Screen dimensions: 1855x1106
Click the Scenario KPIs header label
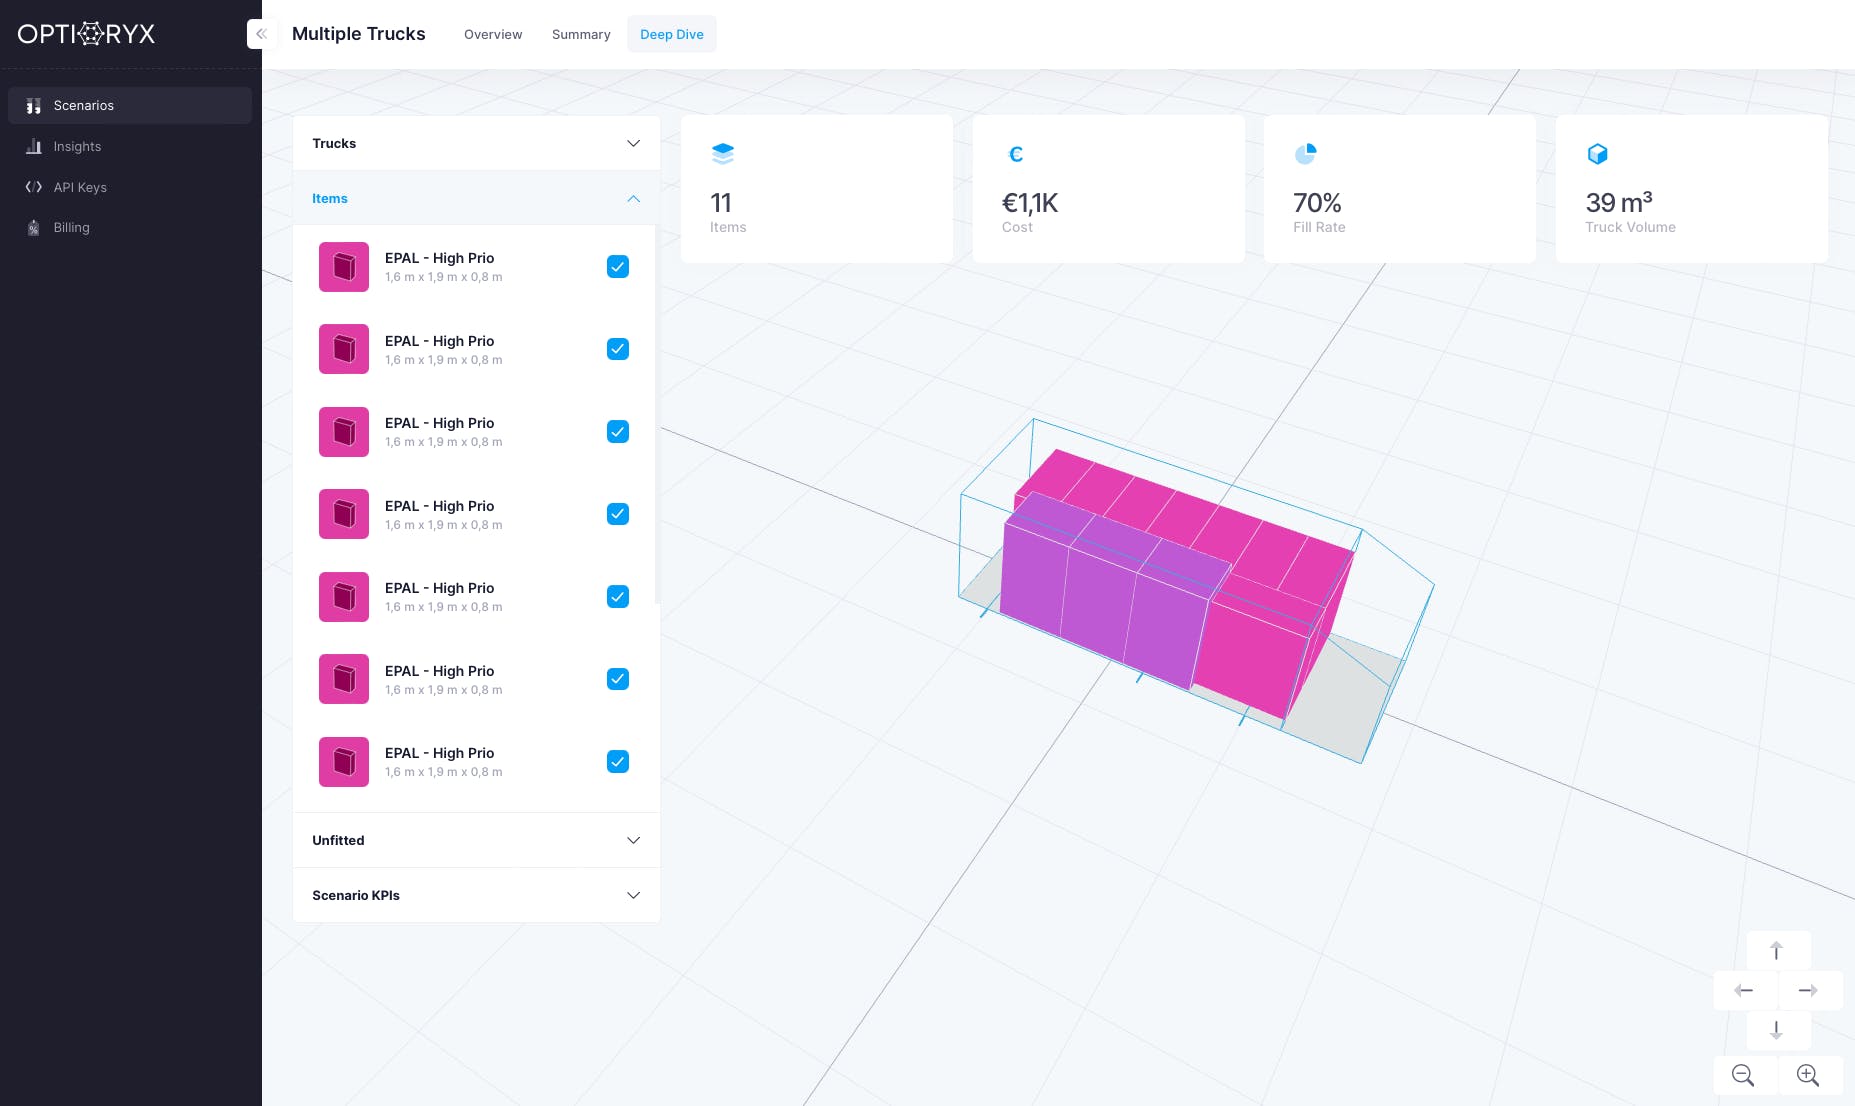pos(356,895)
